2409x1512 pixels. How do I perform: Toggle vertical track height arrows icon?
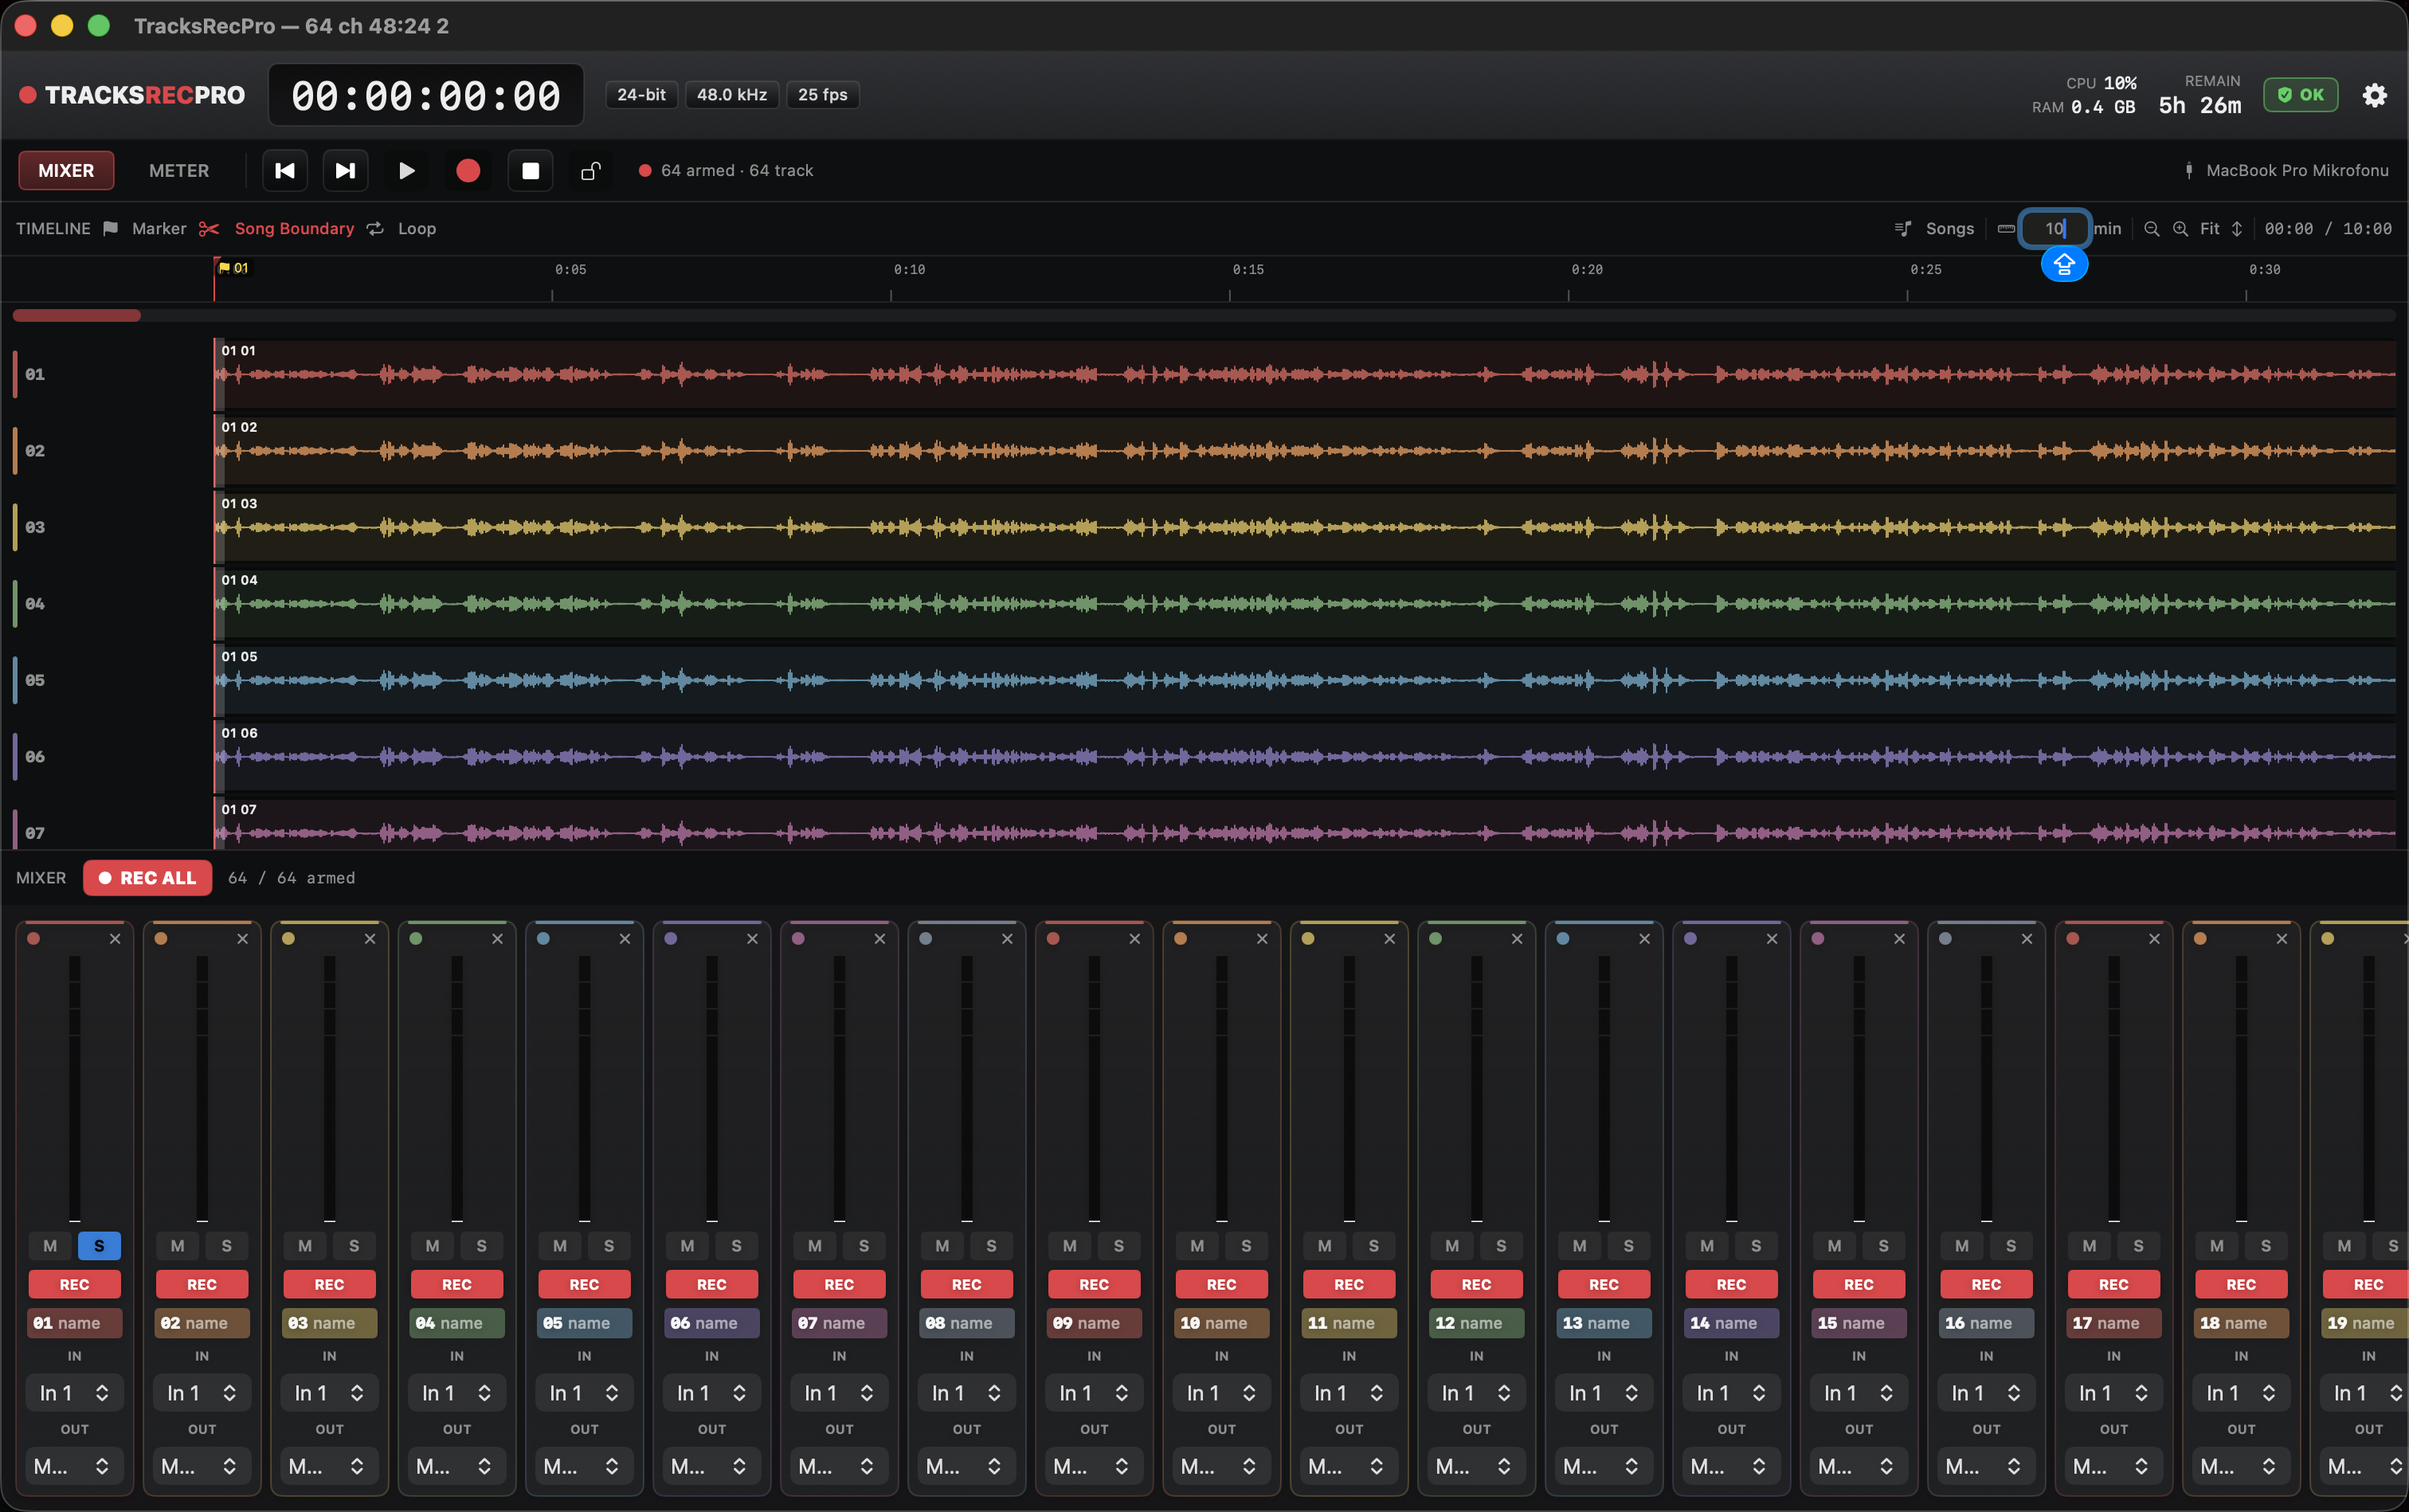click(x=2237, y=229)
